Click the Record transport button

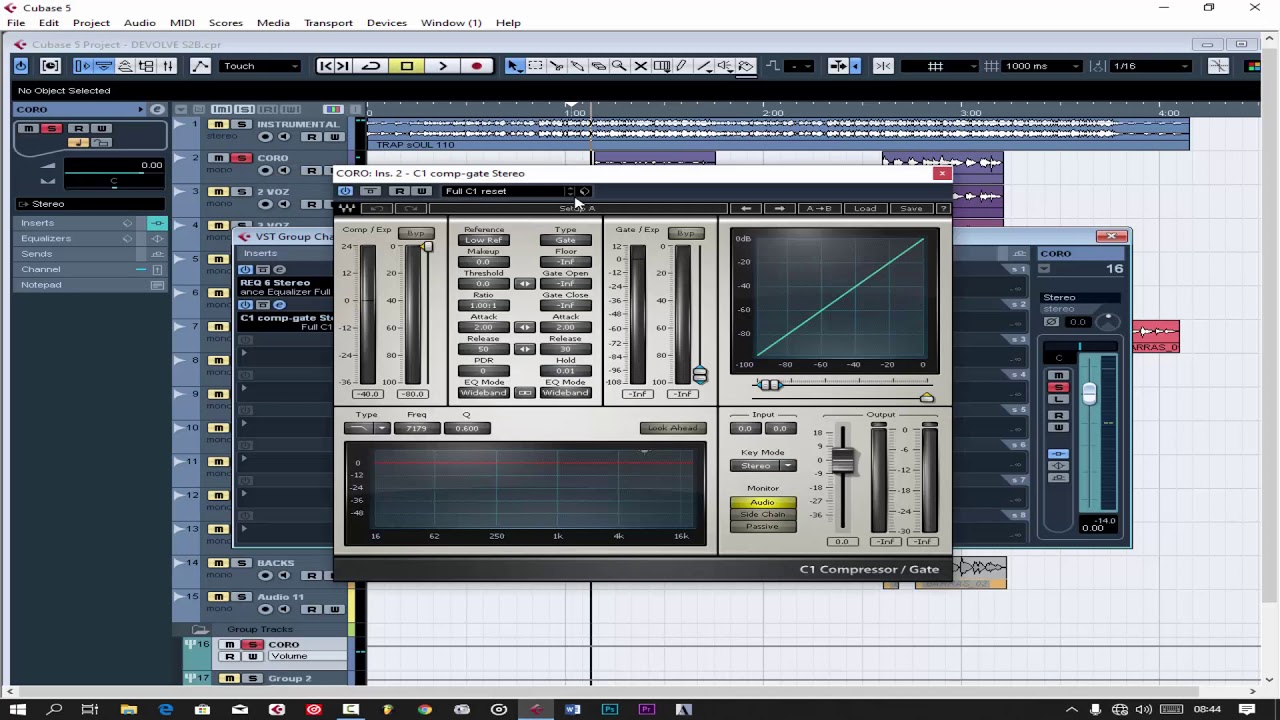[x=477, y=66]
